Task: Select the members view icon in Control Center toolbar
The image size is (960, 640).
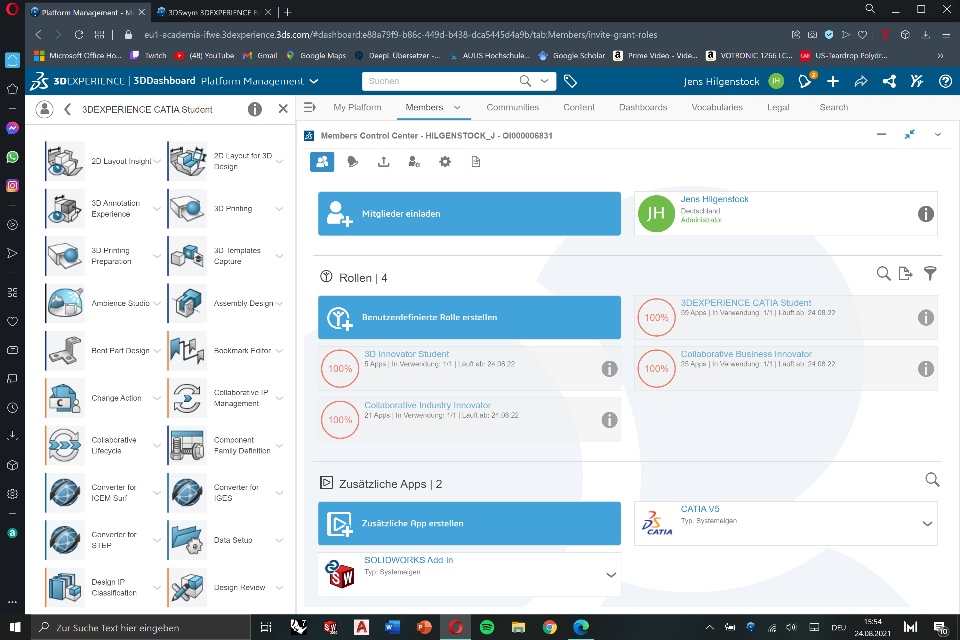Action: pos(322,162)
